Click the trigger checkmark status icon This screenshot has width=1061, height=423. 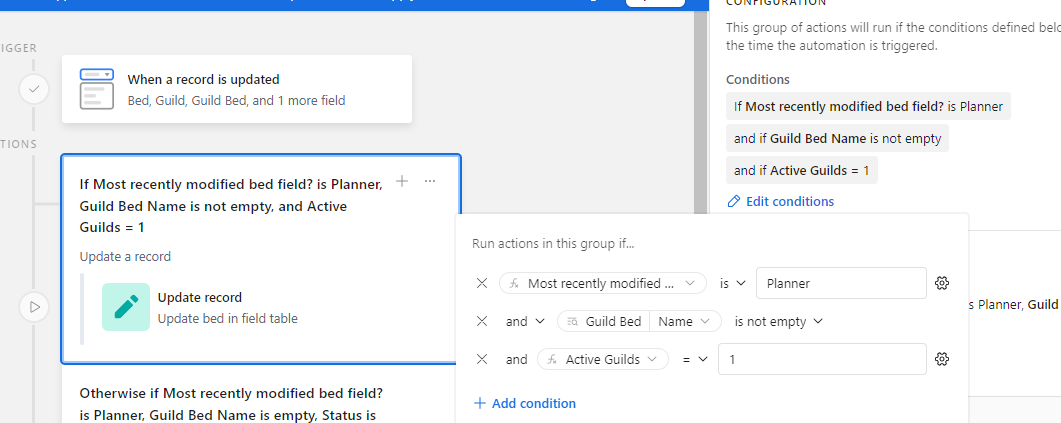[34, 89]
